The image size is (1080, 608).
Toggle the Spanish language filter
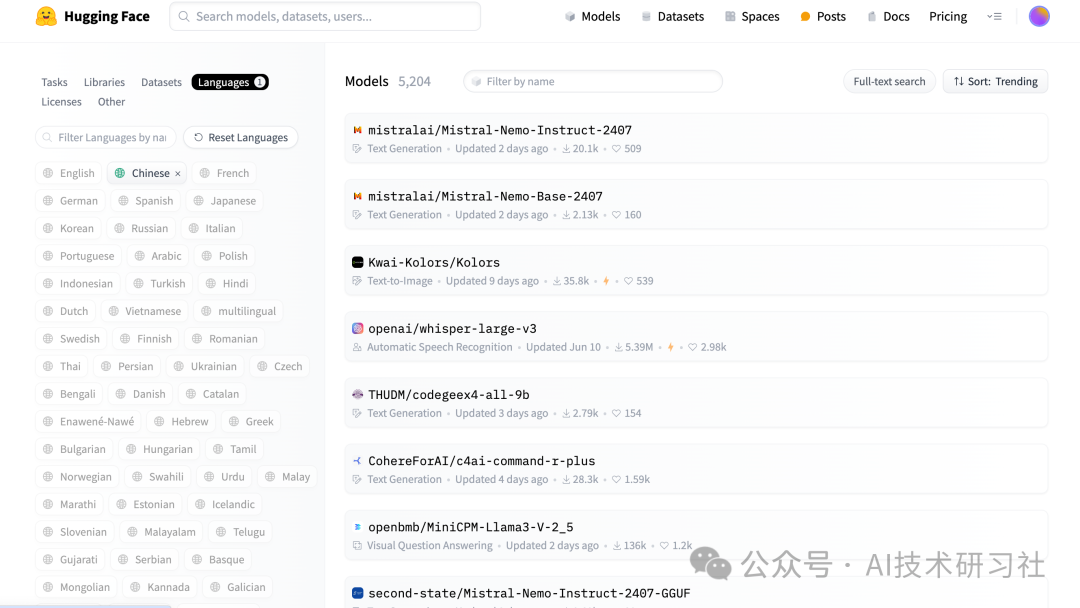(146, 200)
